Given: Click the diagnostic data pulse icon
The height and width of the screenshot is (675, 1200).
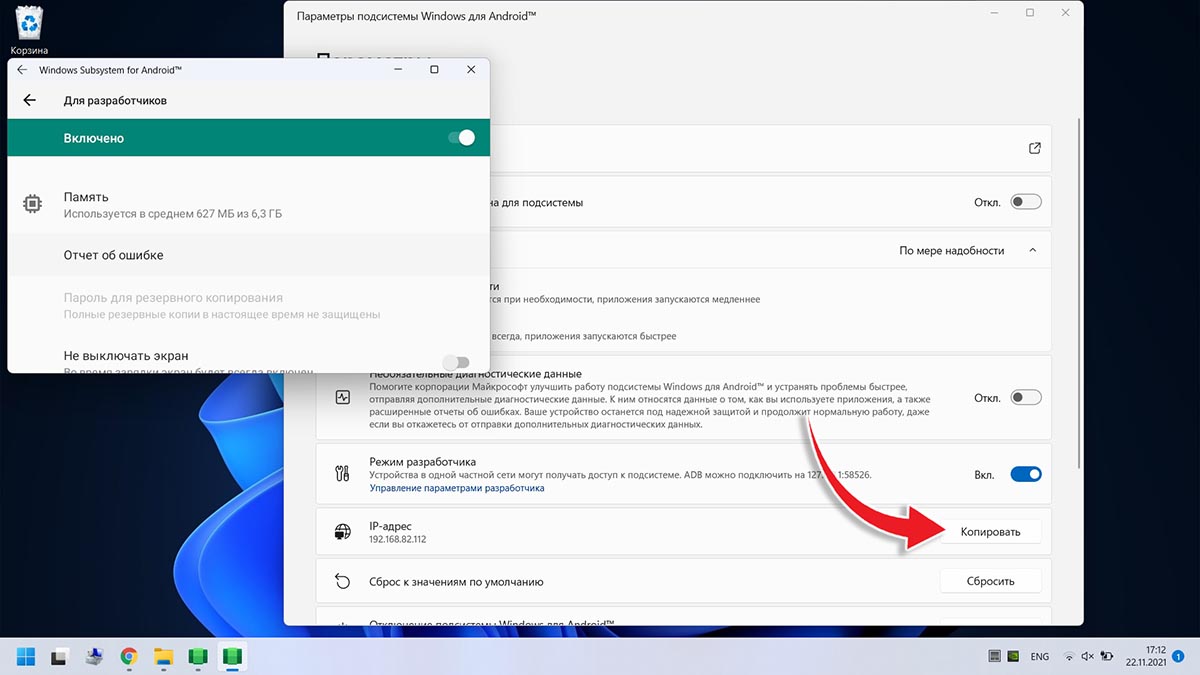Looking at the screenshot, I should pyautogui.click(x=342, y=397).
